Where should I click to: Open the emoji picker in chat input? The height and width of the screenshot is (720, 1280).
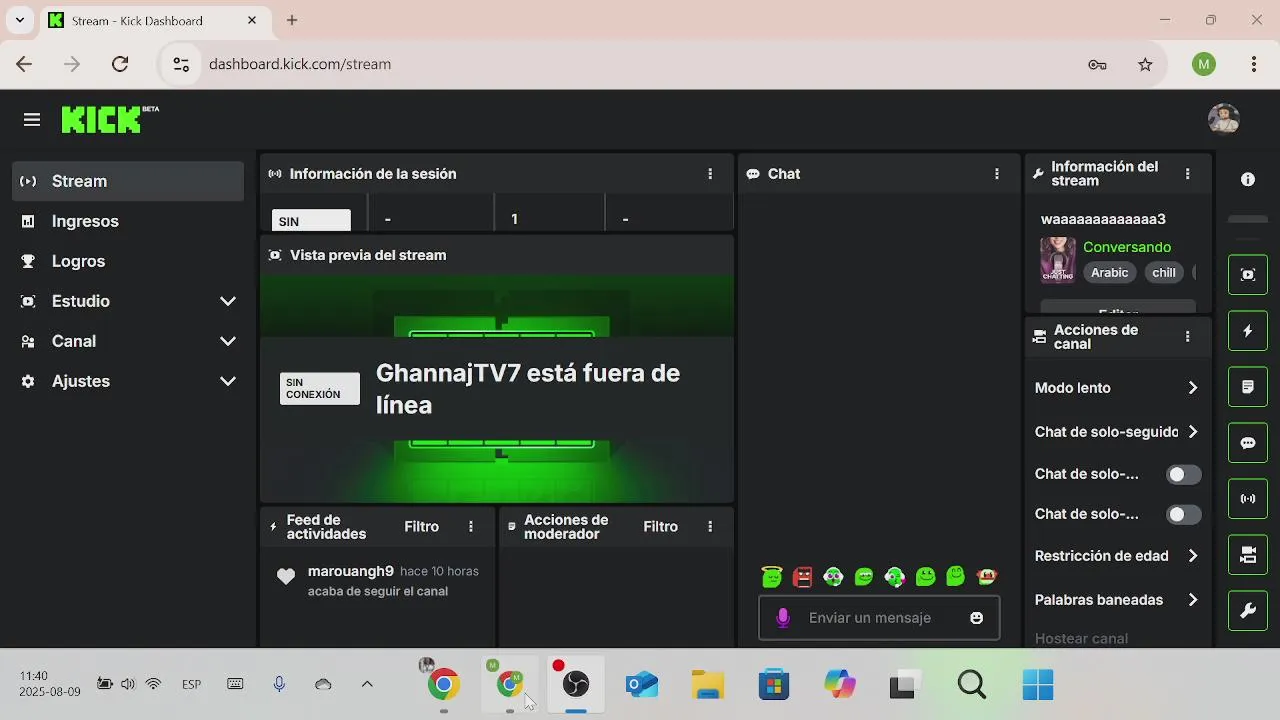point(976,618)
